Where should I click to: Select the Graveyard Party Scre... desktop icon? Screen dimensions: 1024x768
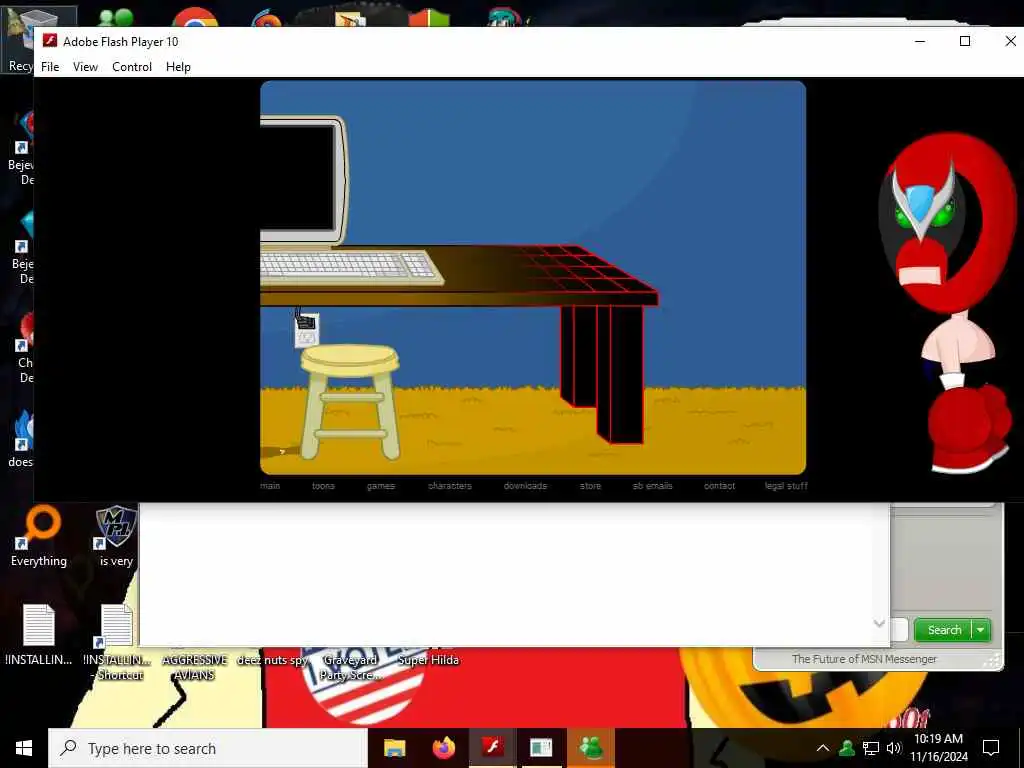click(350, 667)
